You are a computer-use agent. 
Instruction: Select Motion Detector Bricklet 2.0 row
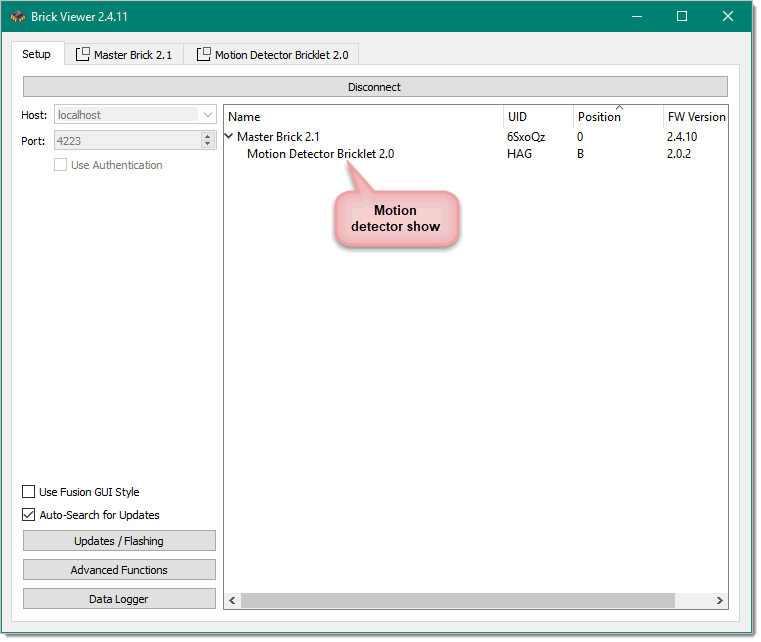pyautogui.click(x=320, y=154)
